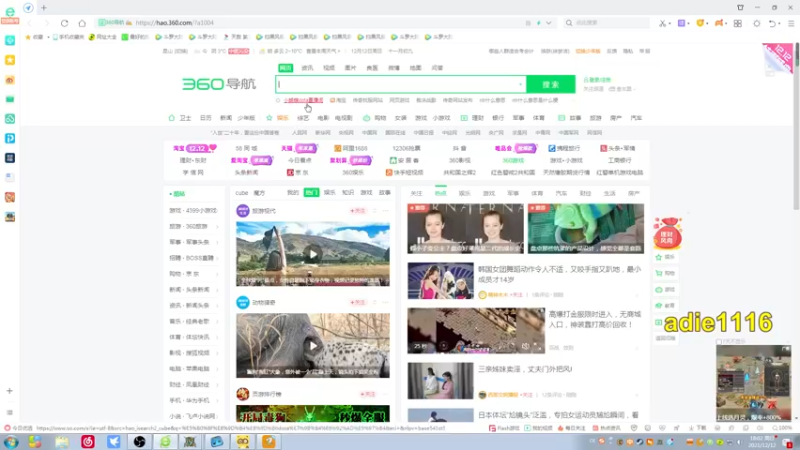Click the undo closed tab icon
The height and width of the screenshot is (450, 800).
[772, 23]
